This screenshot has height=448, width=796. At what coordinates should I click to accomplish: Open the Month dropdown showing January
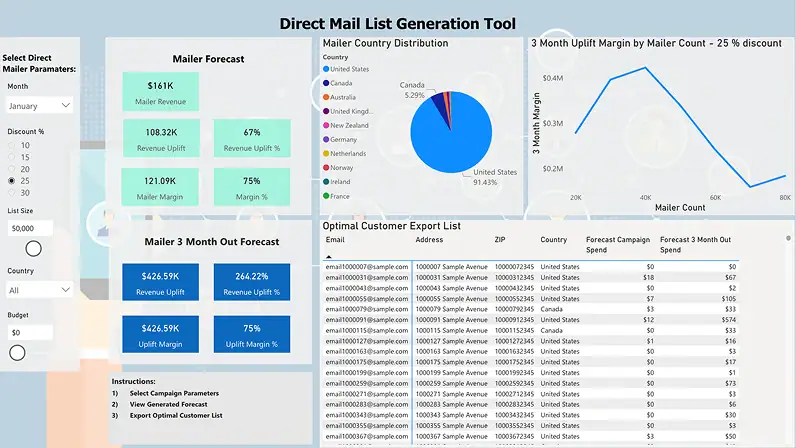[39, 105]
